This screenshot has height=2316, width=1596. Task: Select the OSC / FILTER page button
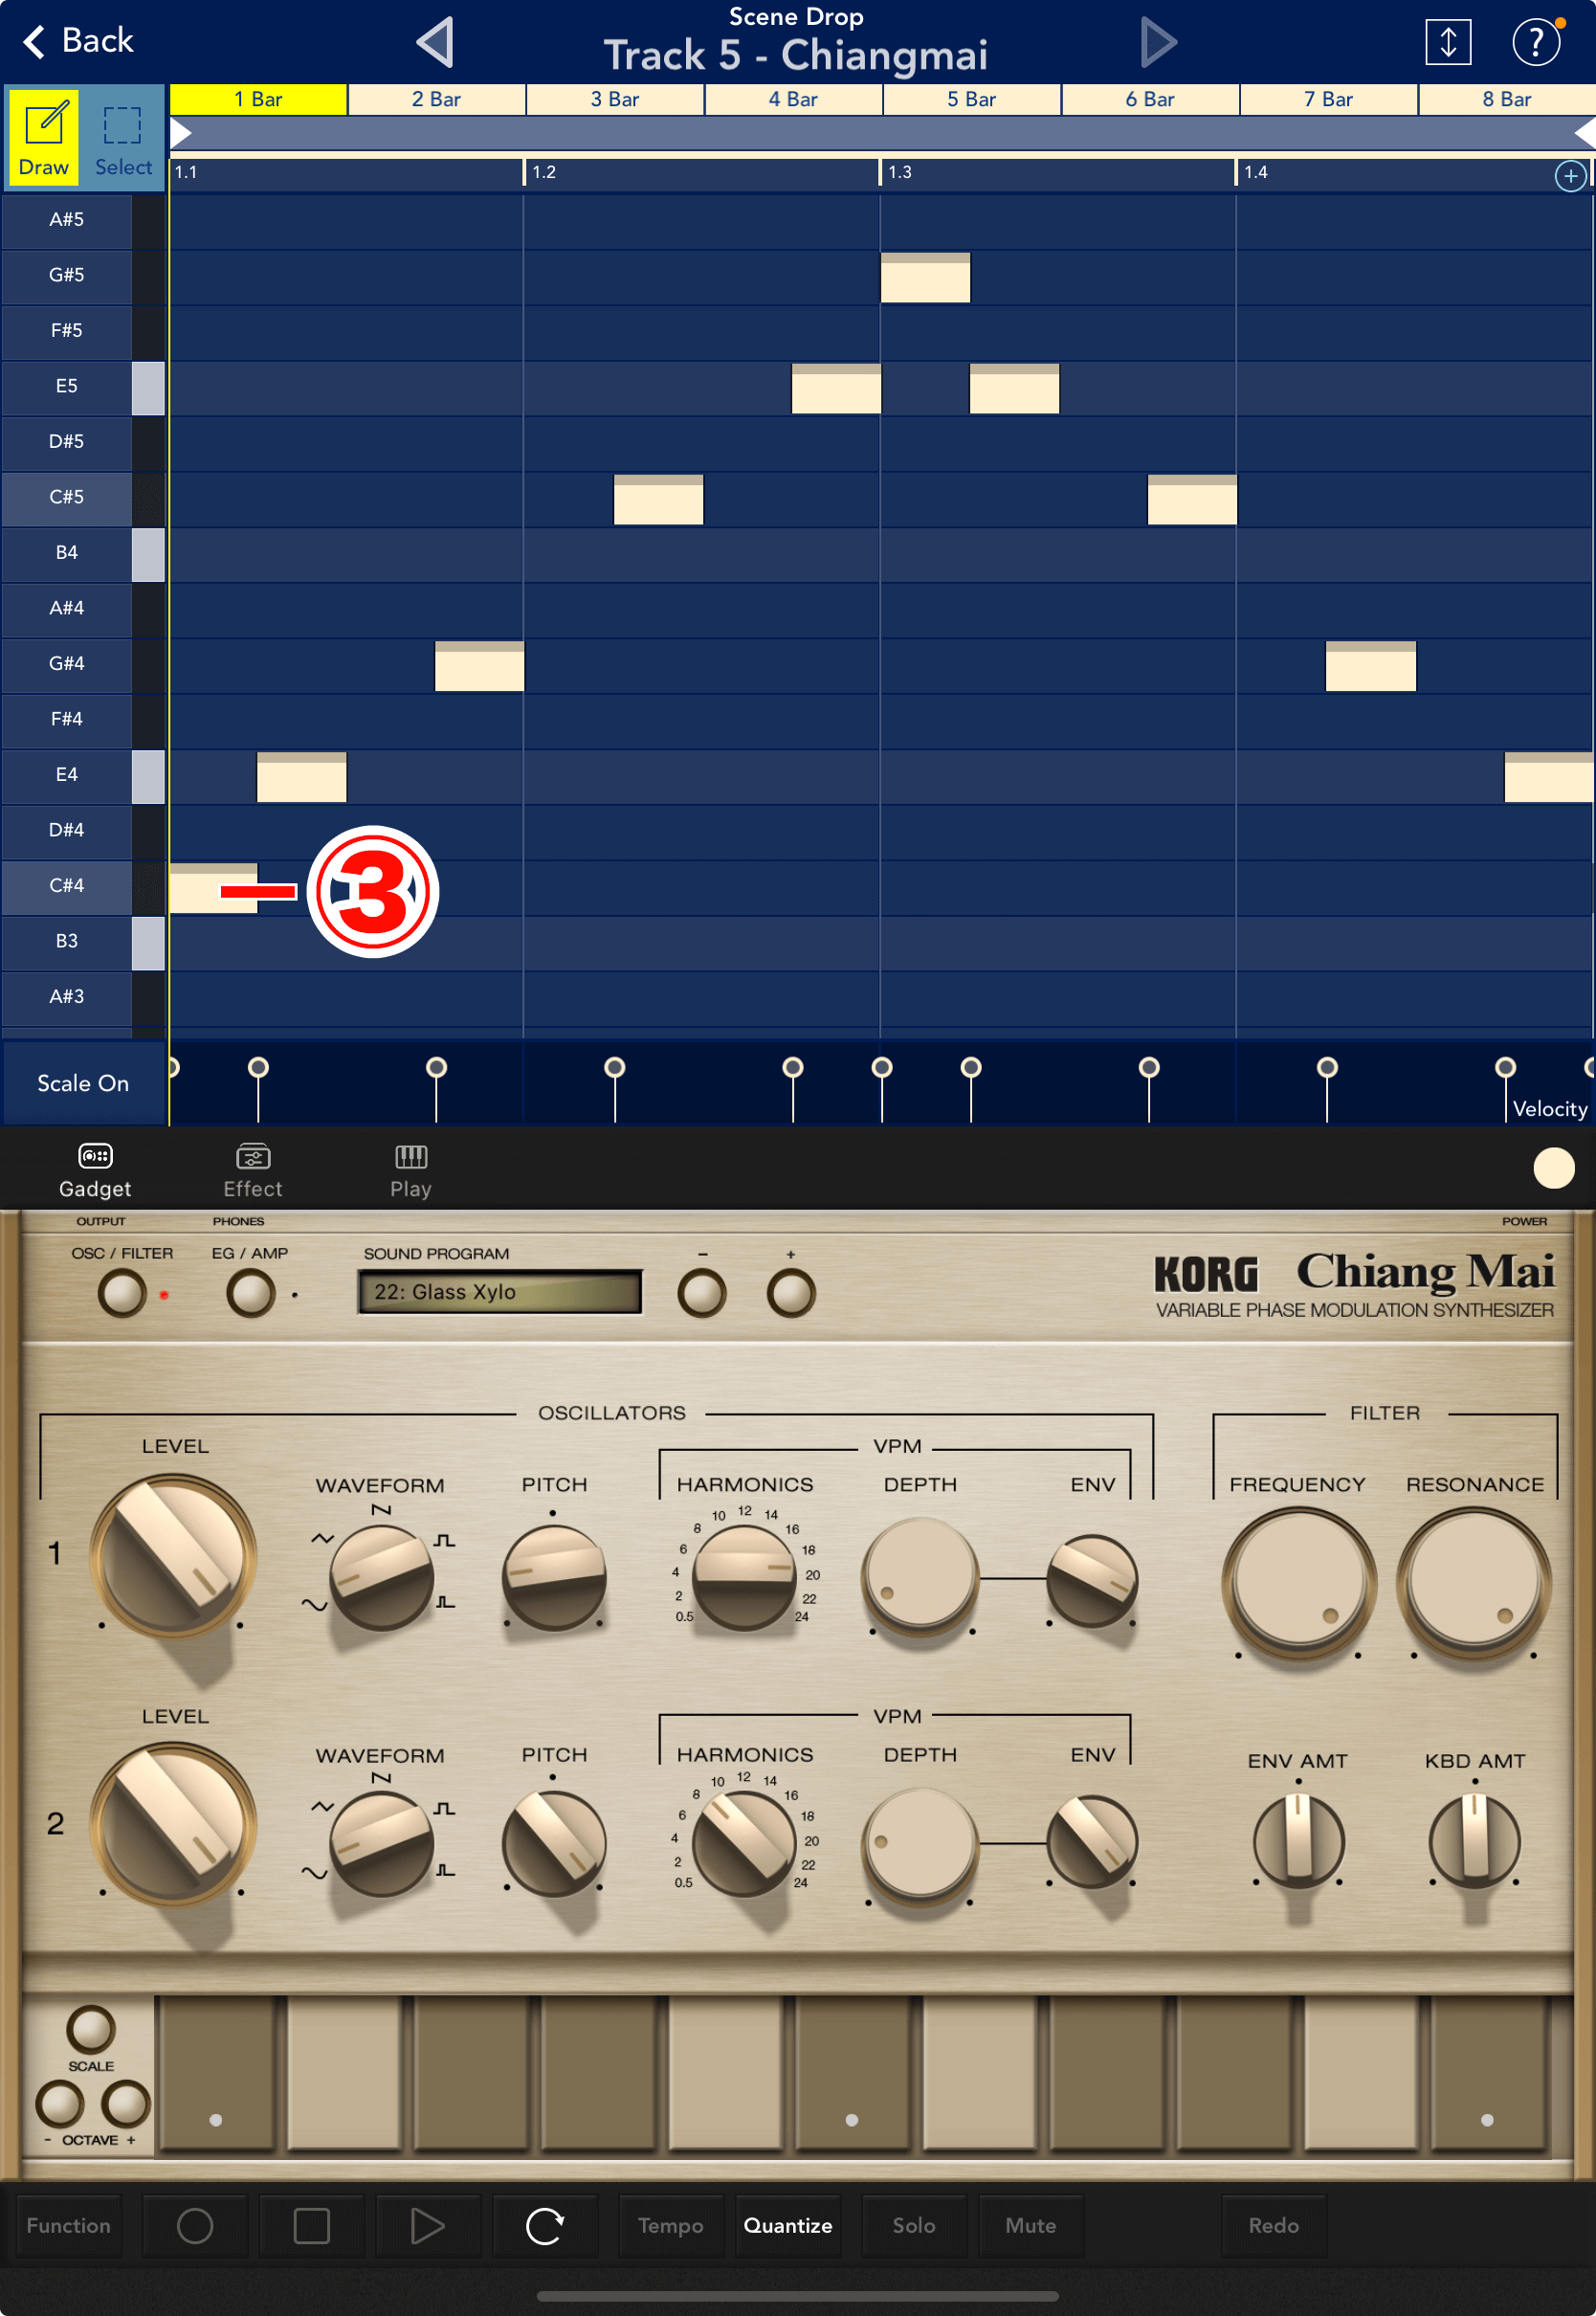tap(122, 1293)
